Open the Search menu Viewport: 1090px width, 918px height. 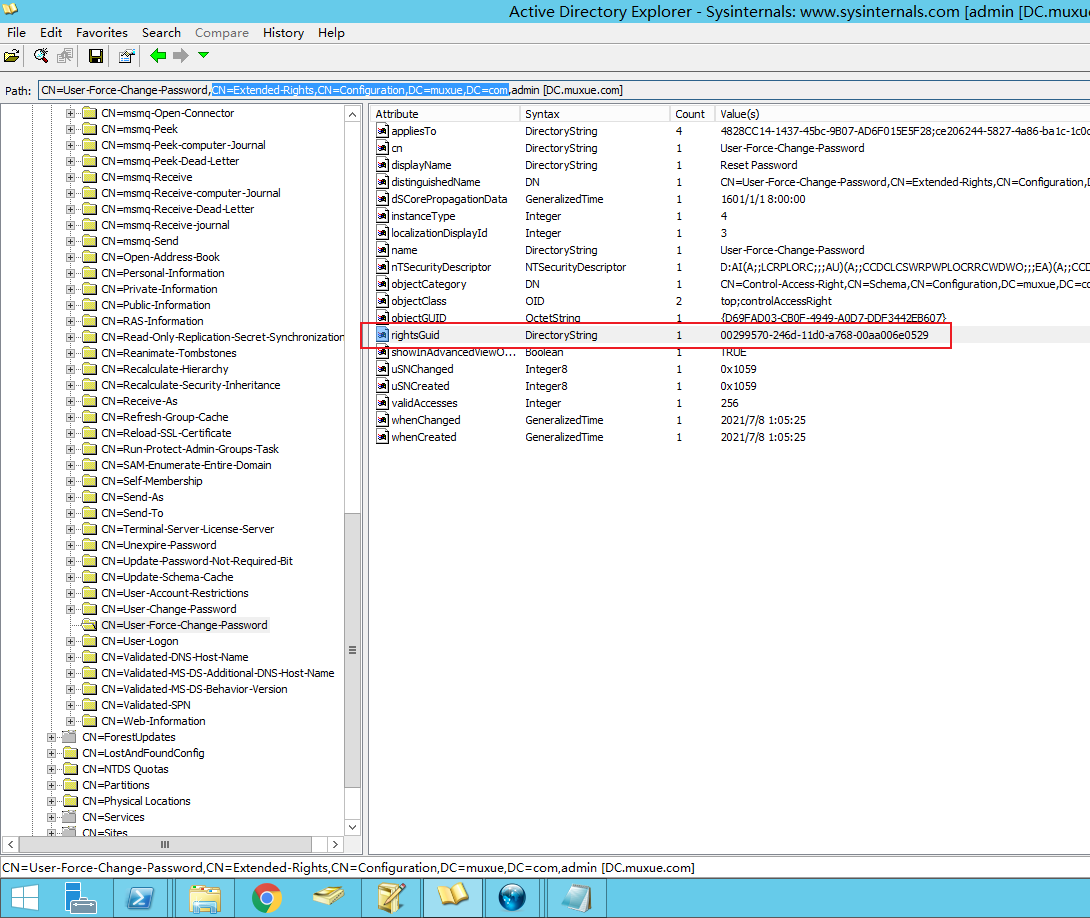(x=161, y=33)
